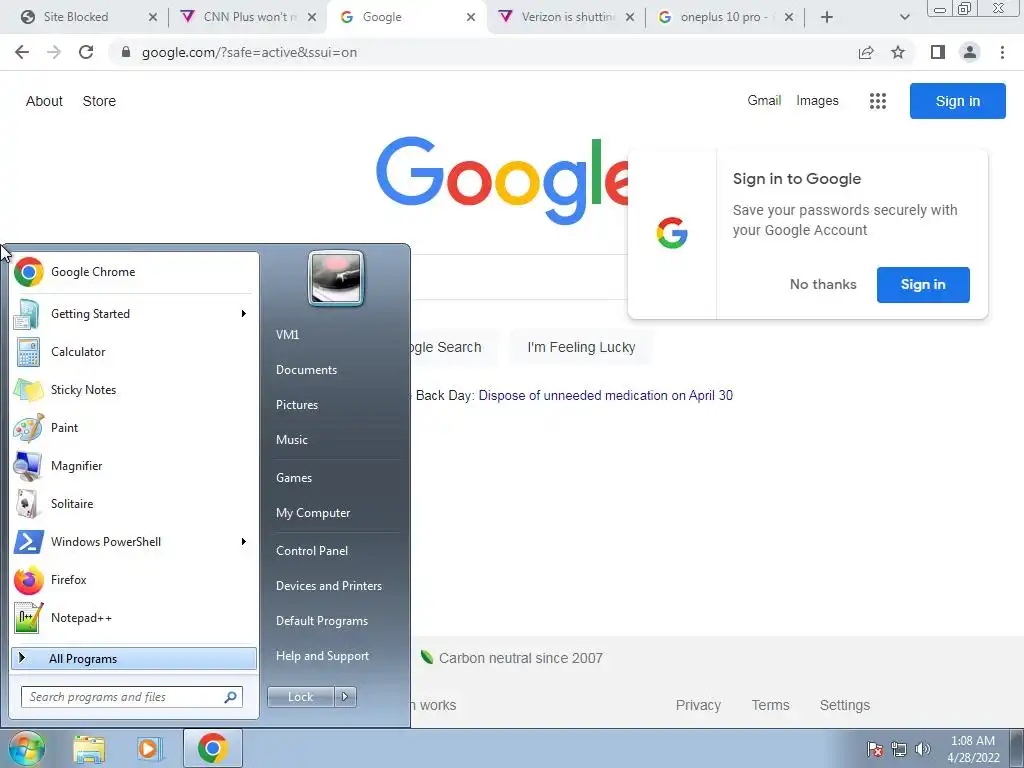Open Control Panel from the Start menu
Screen dimensions: 1024x768
tap(312, 551)
